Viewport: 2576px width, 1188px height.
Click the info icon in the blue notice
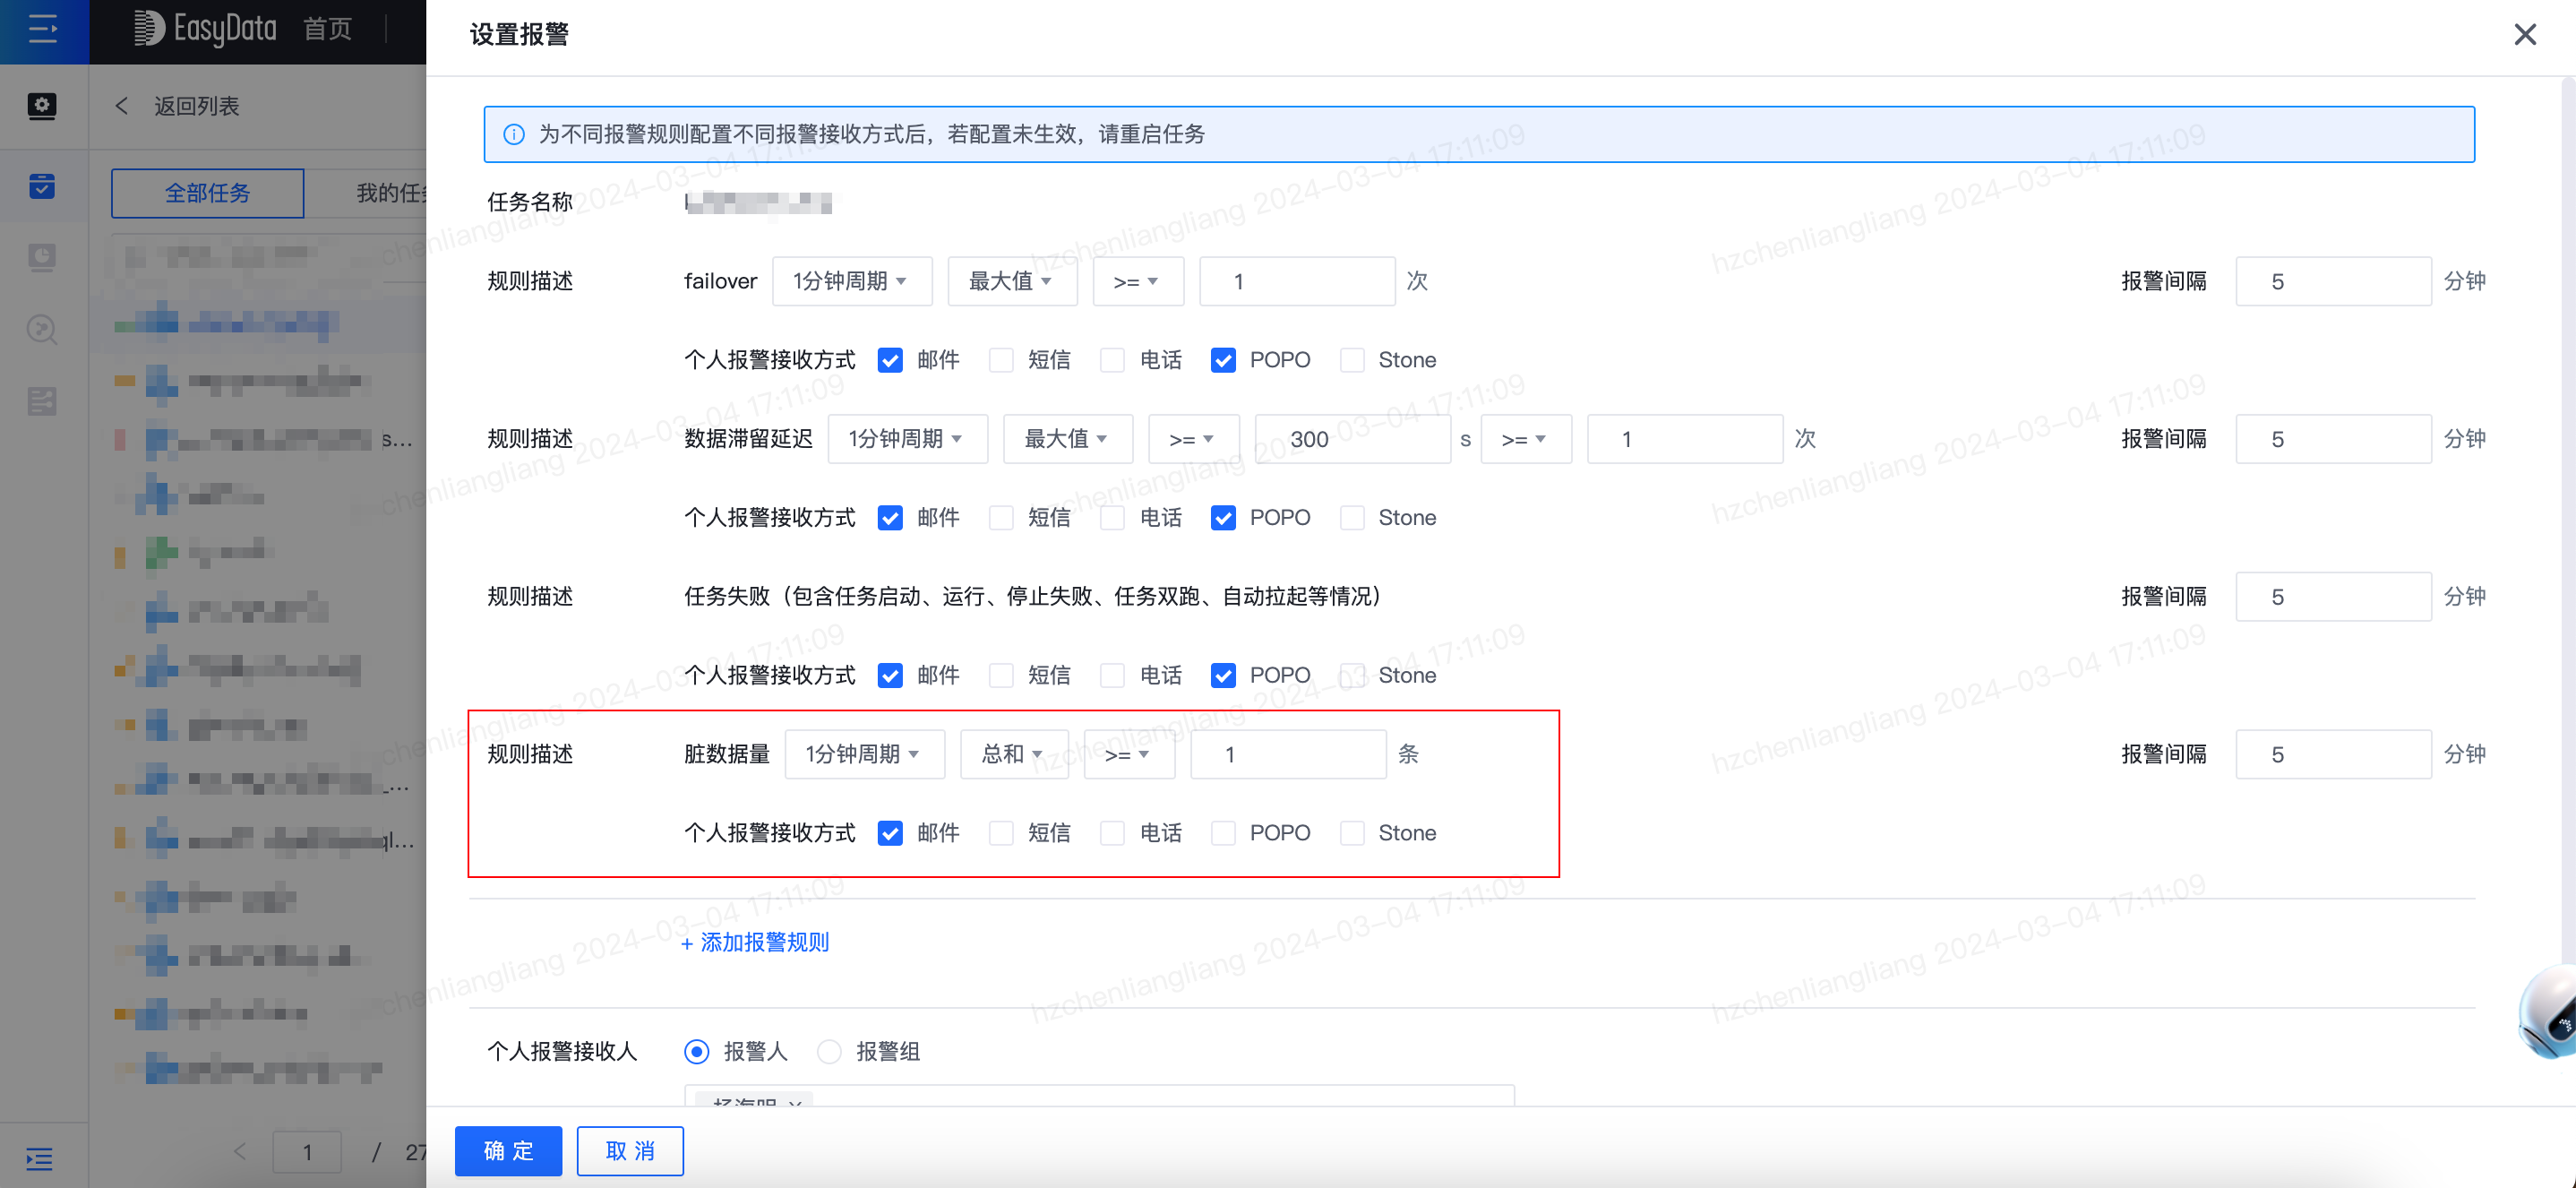514,135
